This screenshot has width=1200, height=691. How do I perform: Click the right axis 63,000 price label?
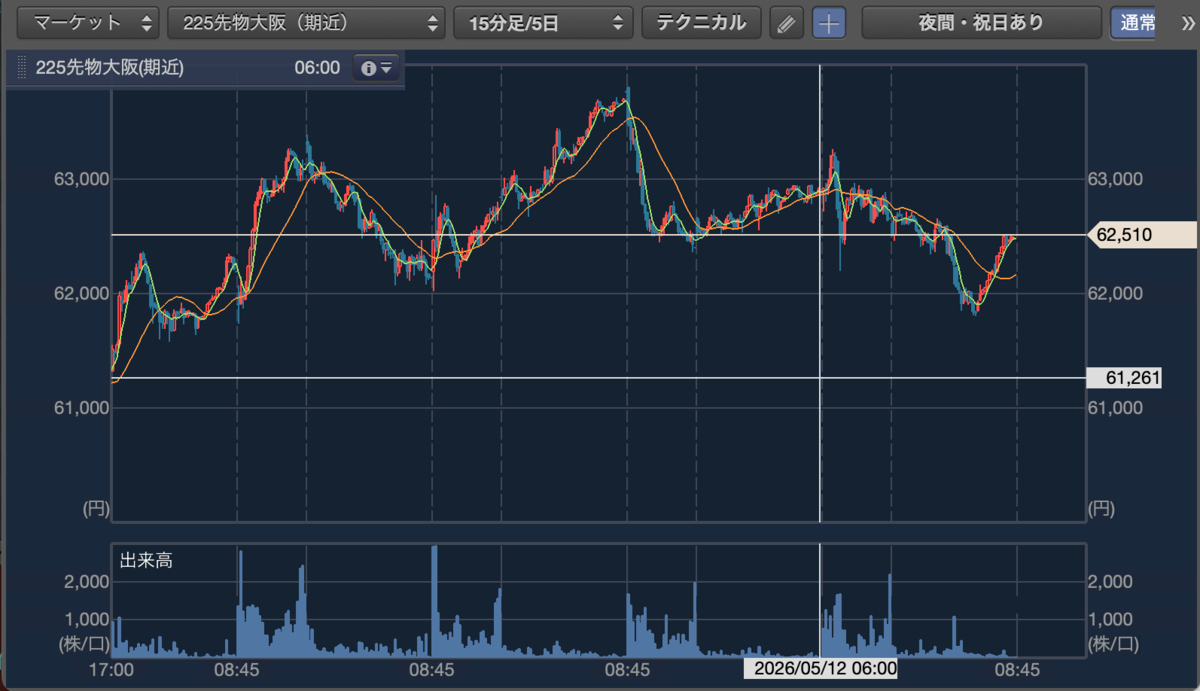click(x=1114, y=179)
